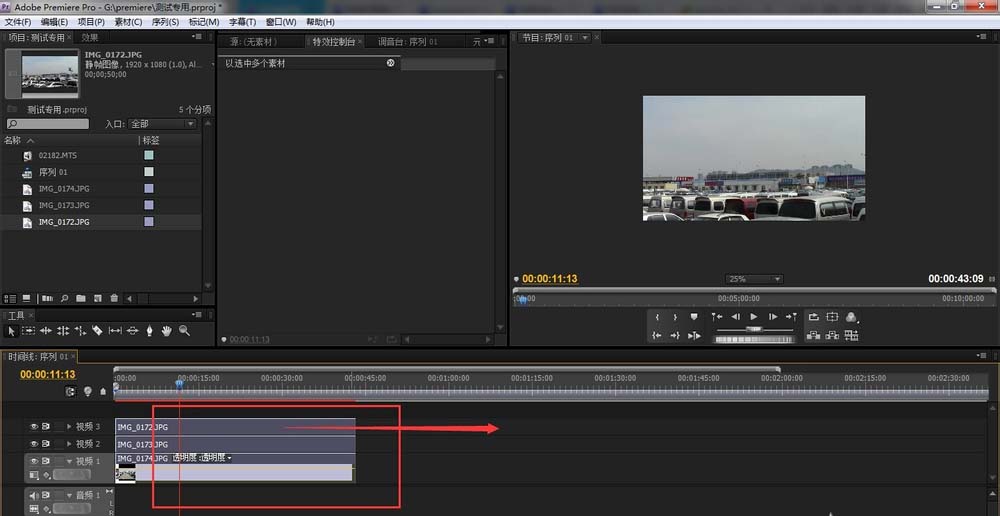Toggle eye visibility for 视频 3 track
Screen dimensions: 1000x516
33,426
